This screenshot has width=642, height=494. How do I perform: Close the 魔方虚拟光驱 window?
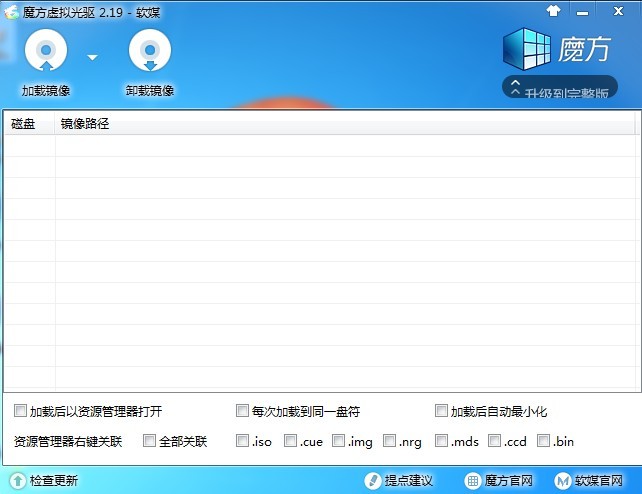618,11
